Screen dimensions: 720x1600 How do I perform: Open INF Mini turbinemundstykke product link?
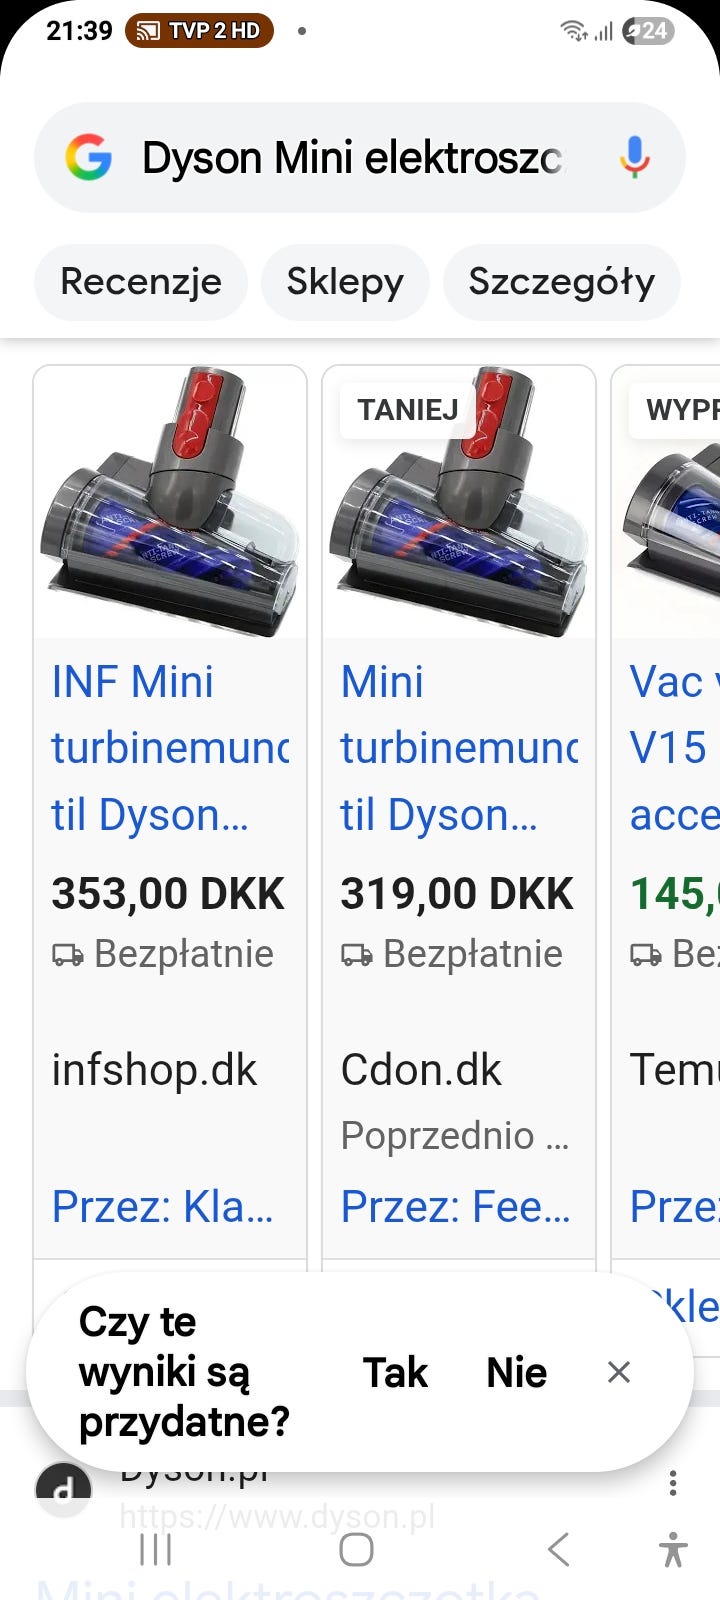click(x=170, y=748)
